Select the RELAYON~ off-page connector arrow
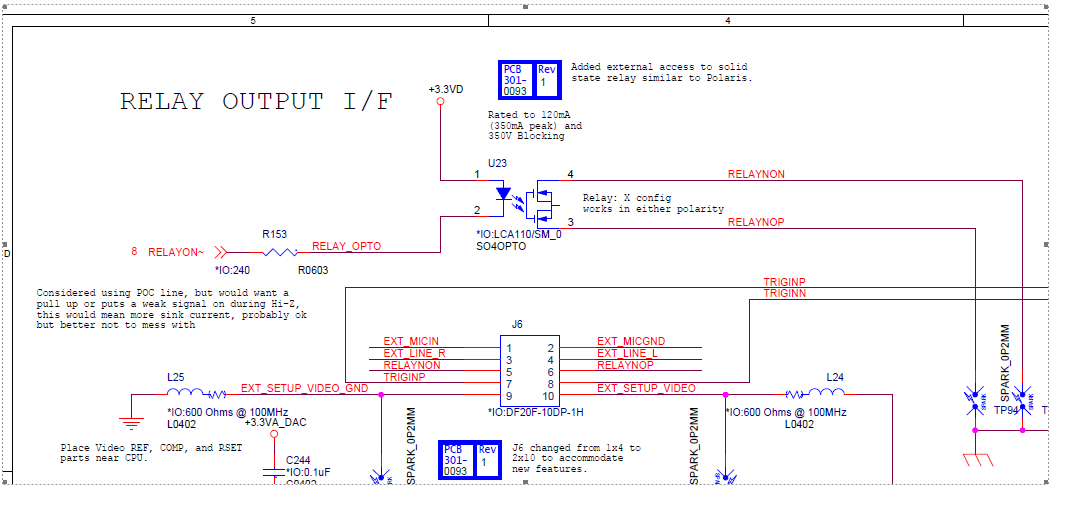The image size is (1068, 510). coord(222,252)
